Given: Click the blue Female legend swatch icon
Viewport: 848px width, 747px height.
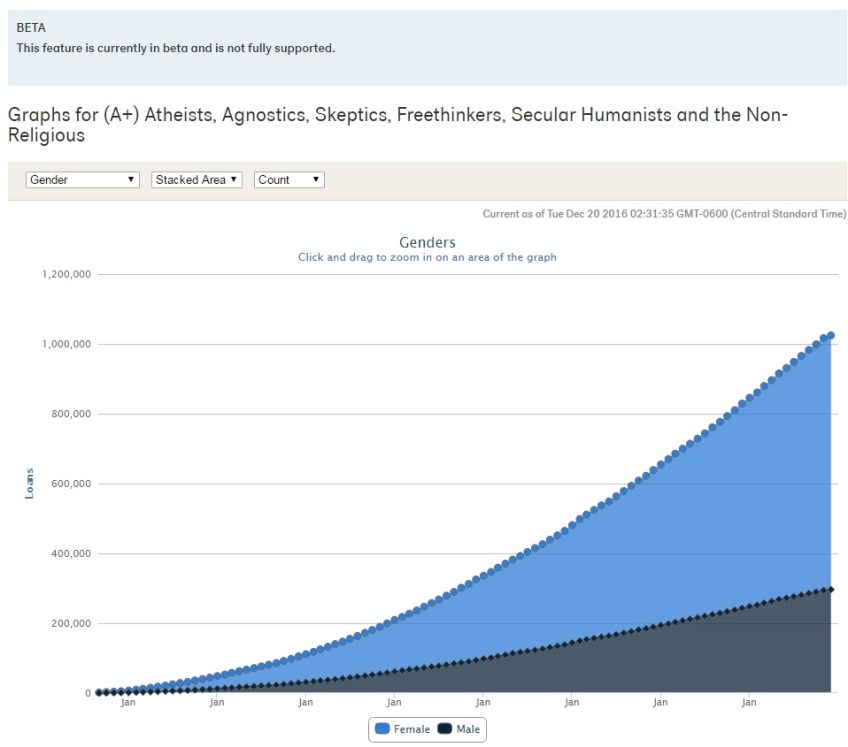Looking at the screenshot, I should pos(382,729).
